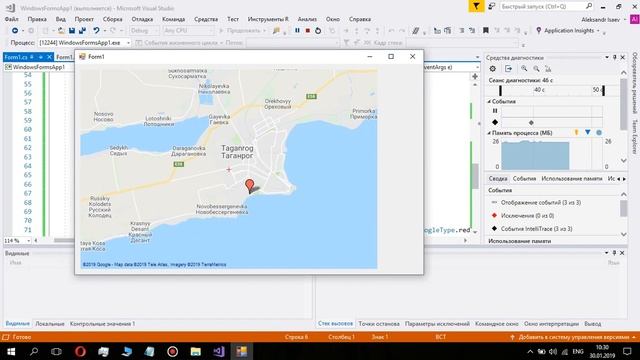Viewport: 640px width, 360px height.
Task: Open the Team Explorer side tab
Action: (635, 137)
